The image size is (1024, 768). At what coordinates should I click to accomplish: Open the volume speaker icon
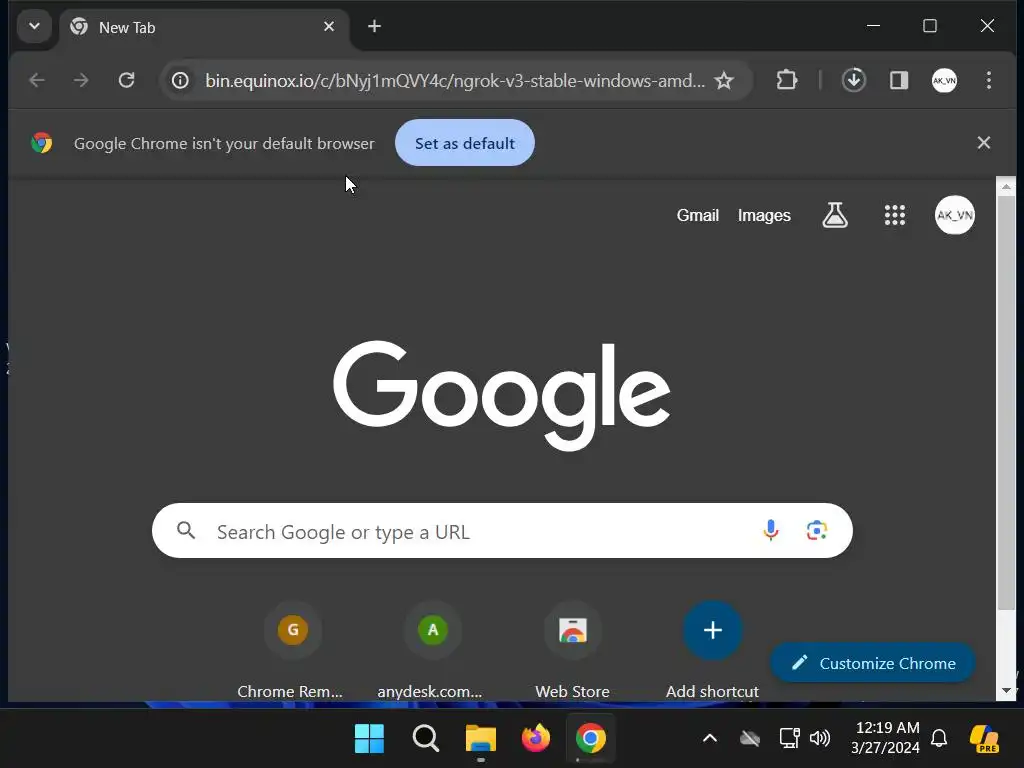(x=820, y=739)
